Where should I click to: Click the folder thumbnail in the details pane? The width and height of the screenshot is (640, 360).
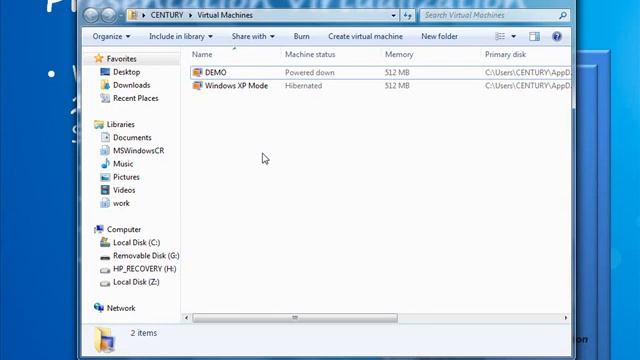pos(104,340)
